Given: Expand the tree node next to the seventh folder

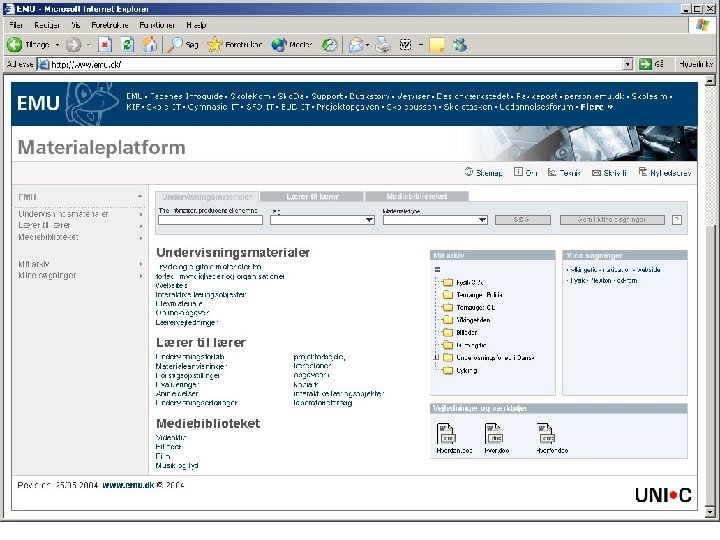Looking at the screenshot, I should [436, 357].
